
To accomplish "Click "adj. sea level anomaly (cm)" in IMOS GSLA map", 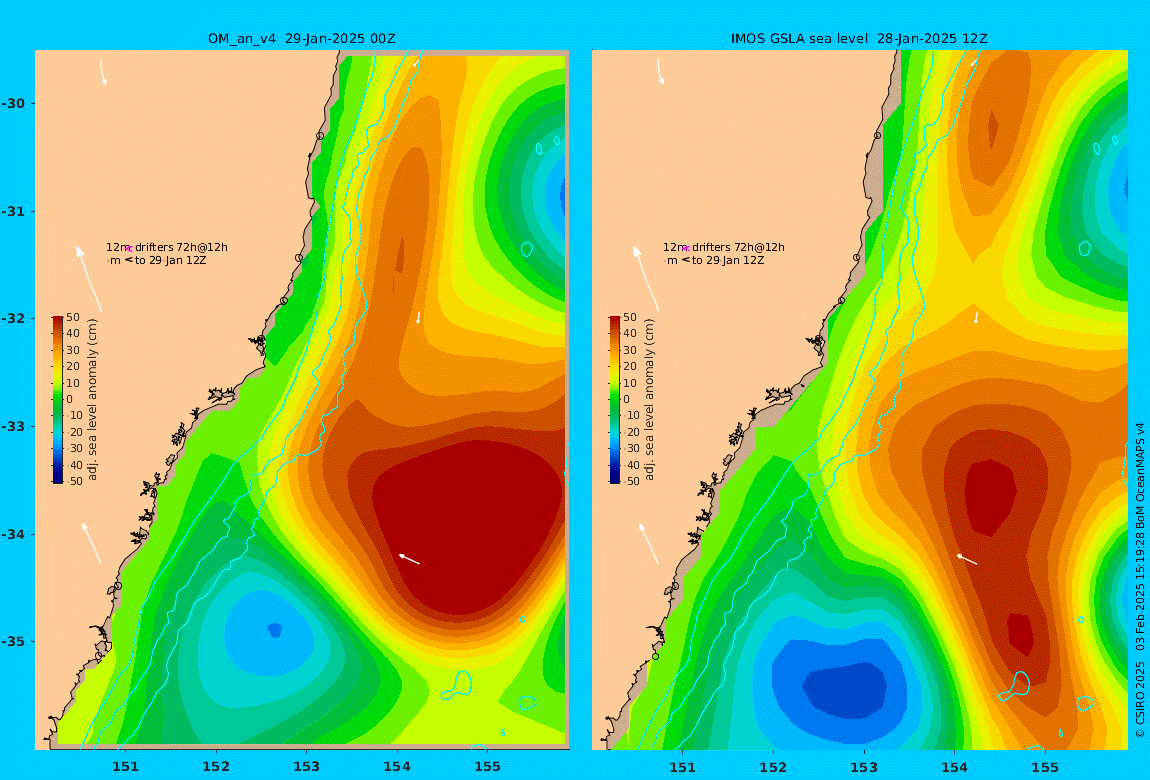I will [649, 400].
